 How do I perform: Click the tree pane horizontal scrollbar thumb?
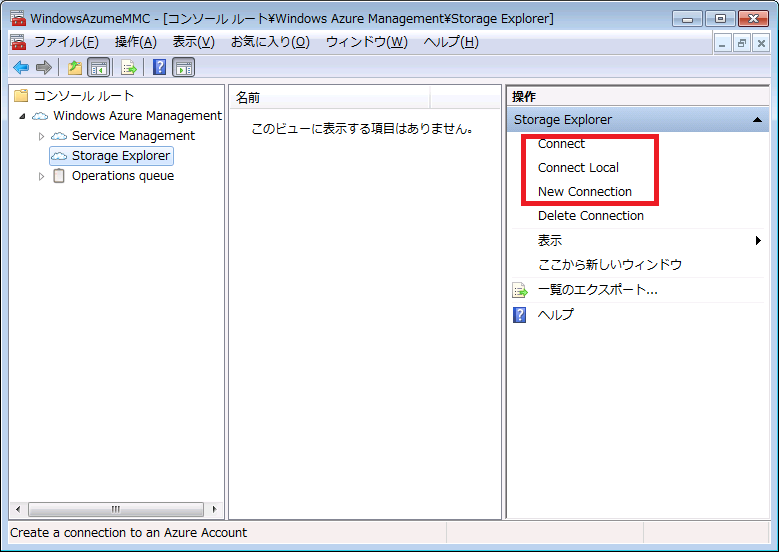(x=116, y=509)
